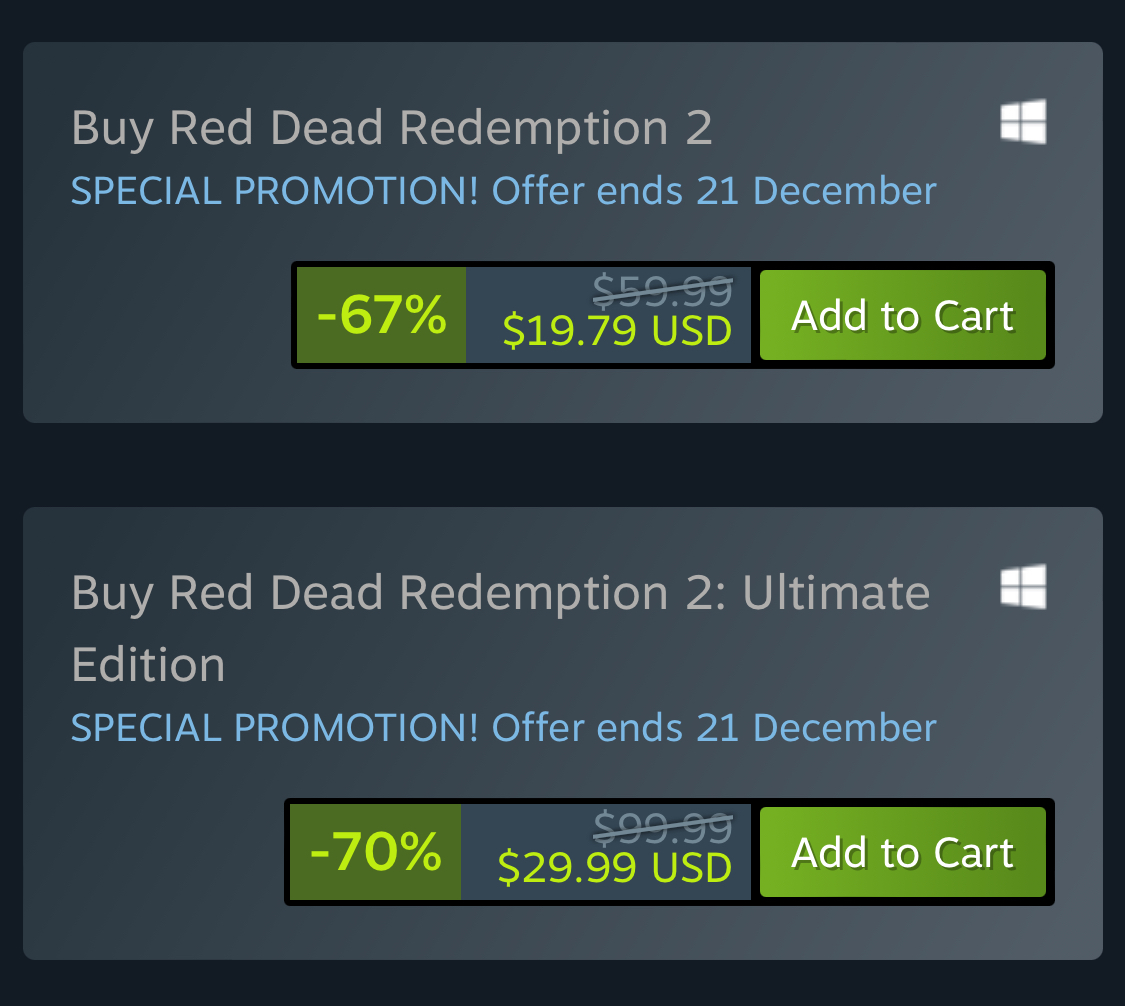Viewport: 1125px width, 1006px height.
Task: Click empty area left of the -67% badge
Action: tap(160, 315)
